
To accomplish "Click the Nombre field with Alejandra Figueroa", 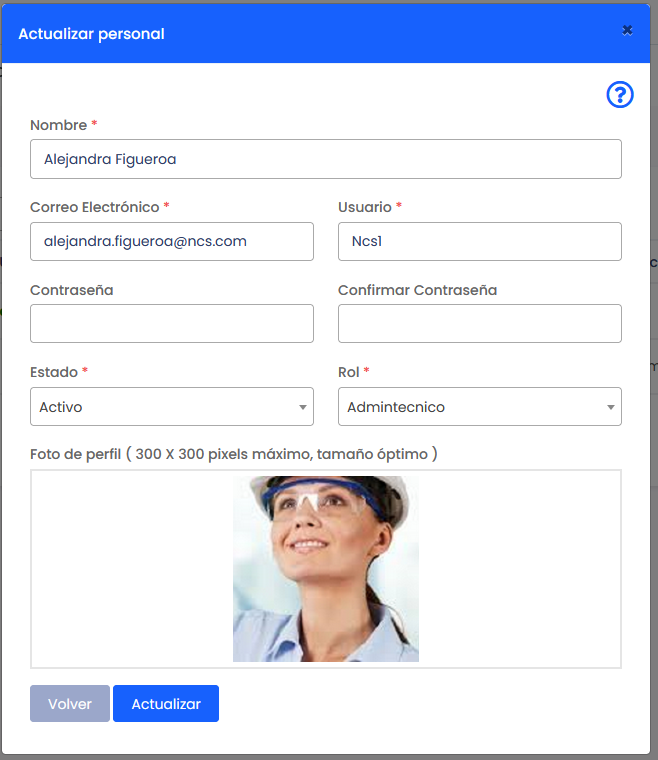I will pyautogui.click(x=326, y=159).
